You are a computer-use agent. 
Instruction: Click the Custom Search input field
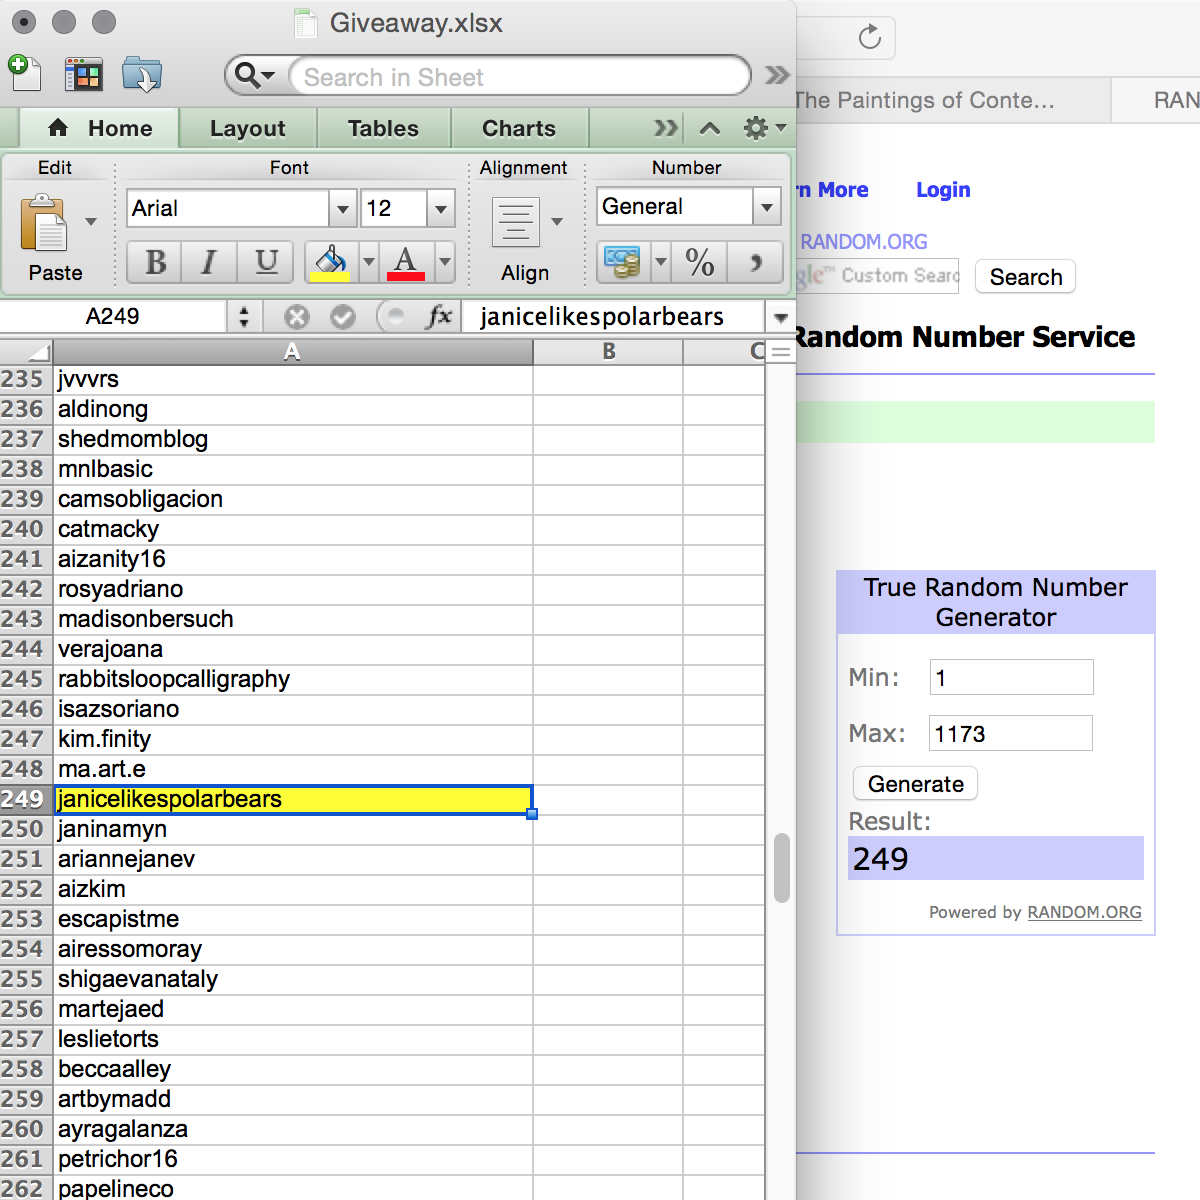878,276
